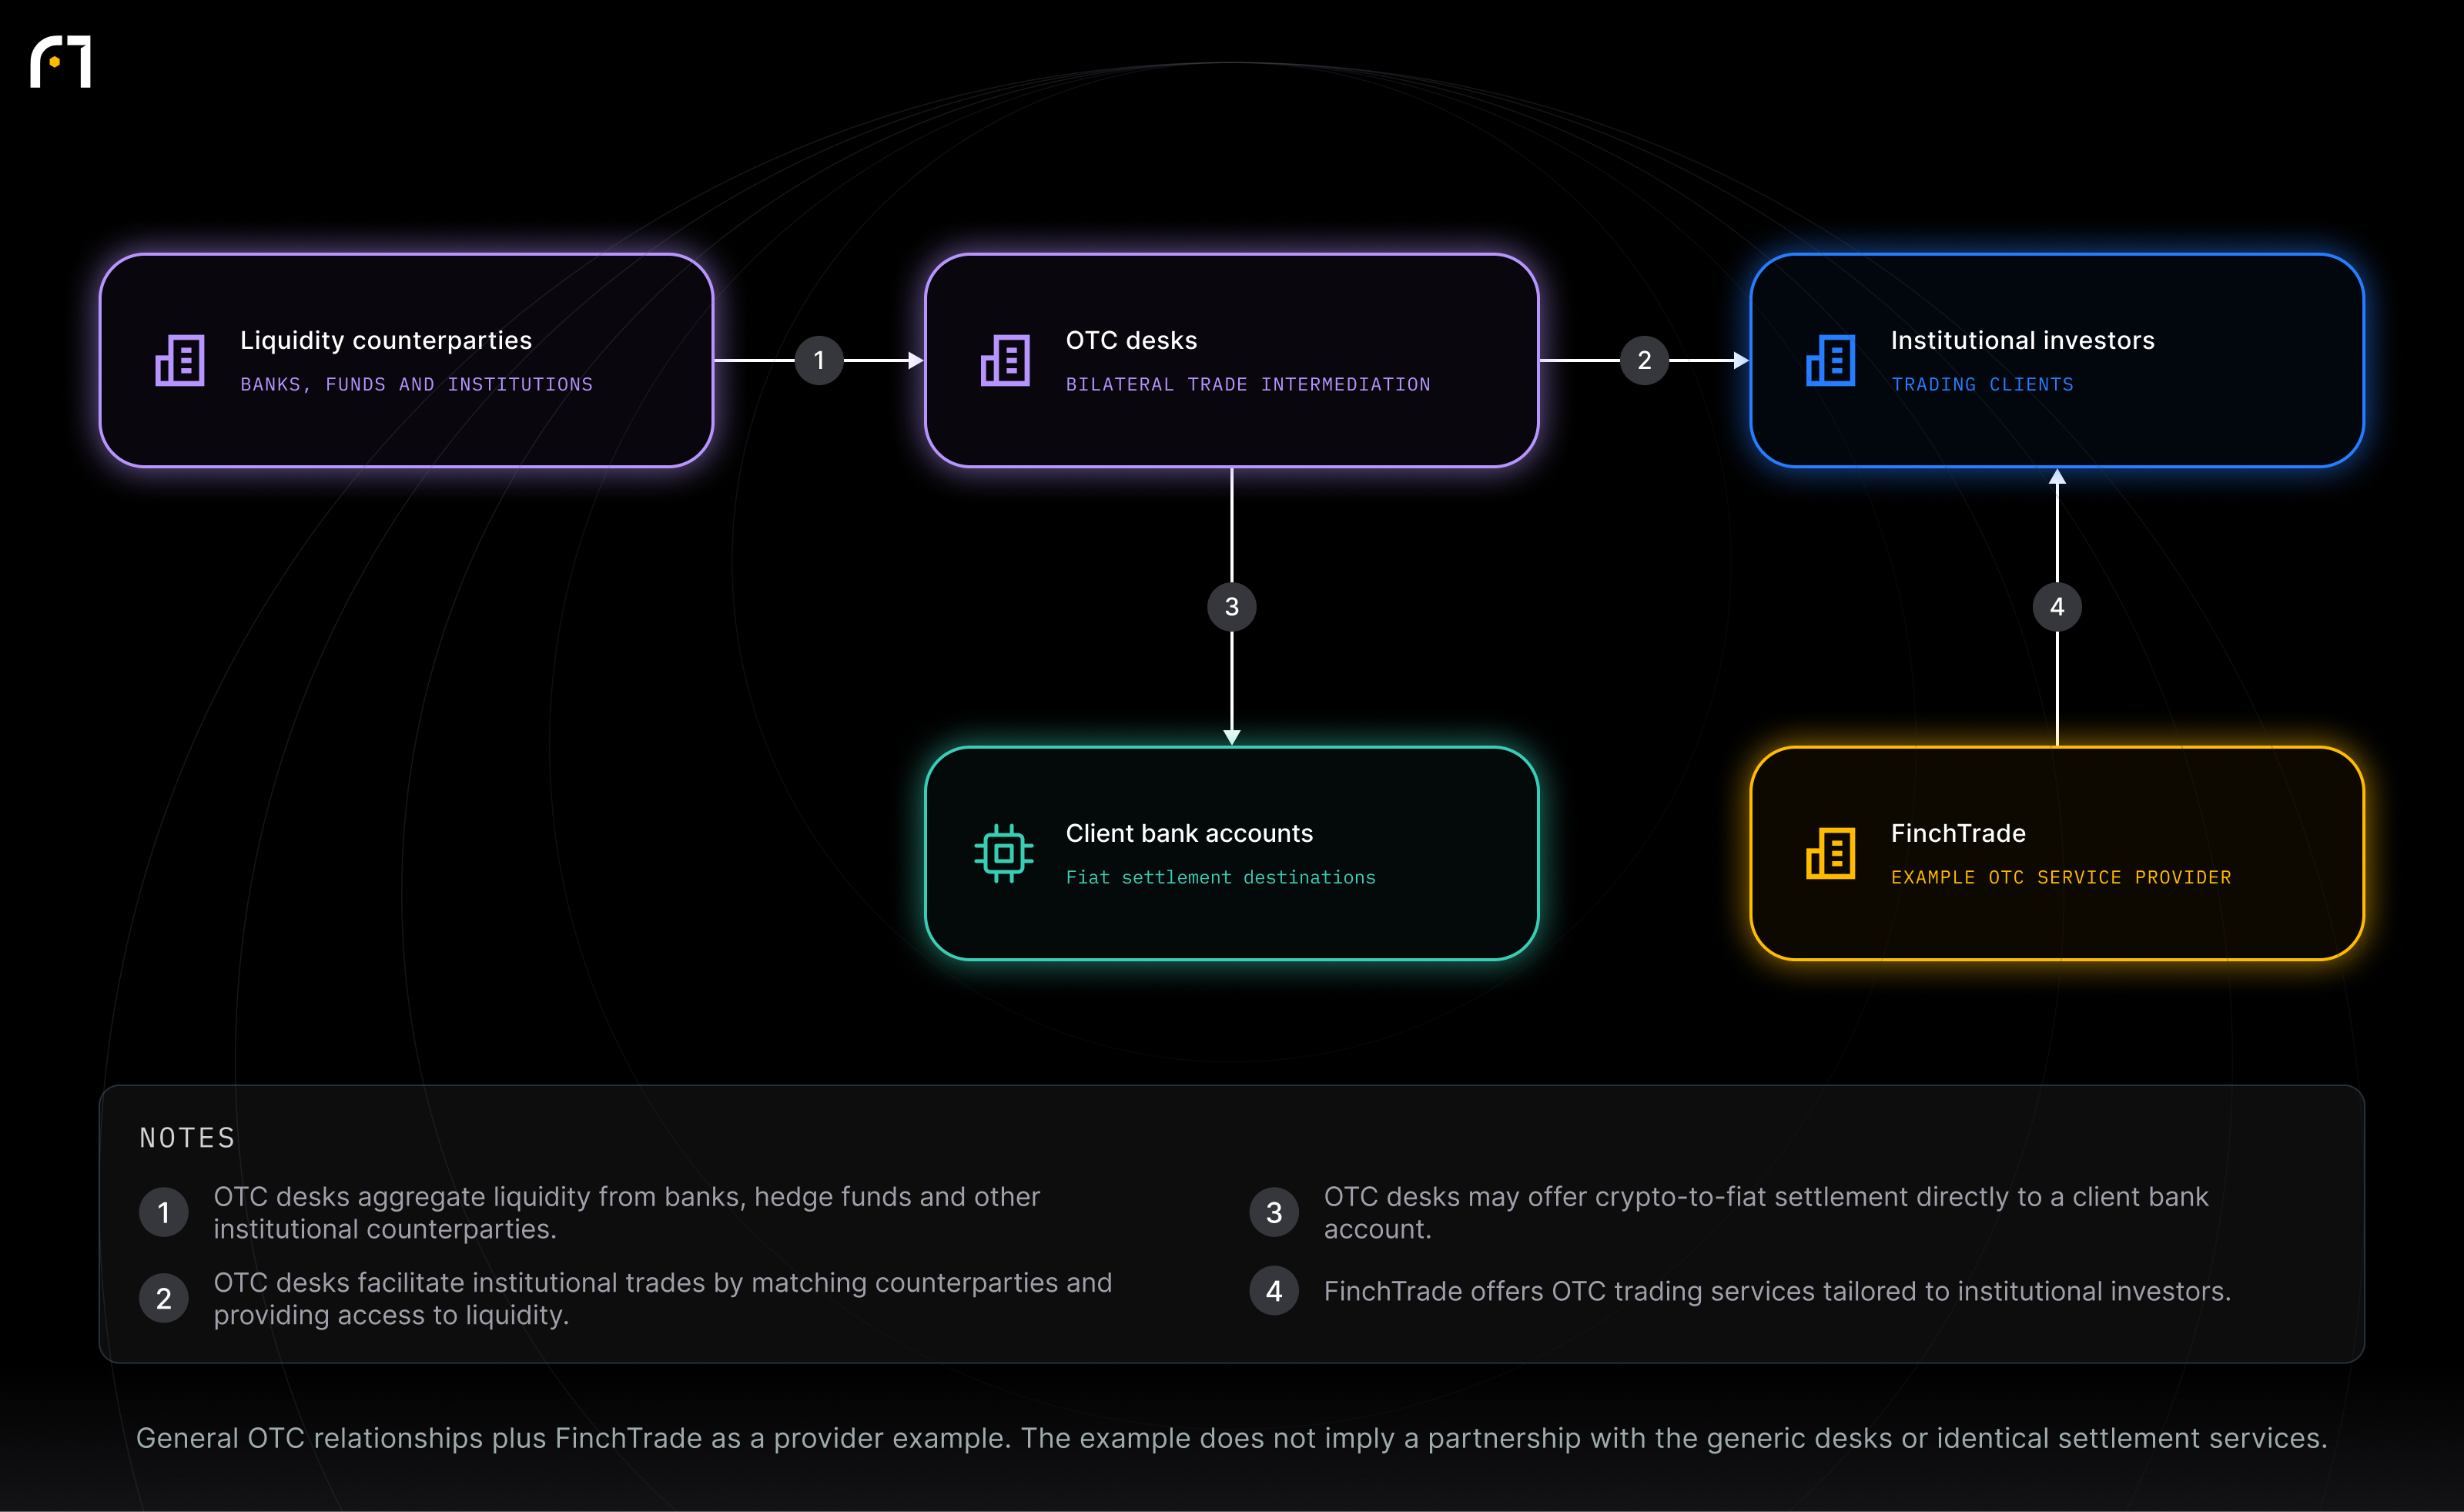
Task: Click the TRADING CLIENTS subtitle
Action: tap(1982, 384)
